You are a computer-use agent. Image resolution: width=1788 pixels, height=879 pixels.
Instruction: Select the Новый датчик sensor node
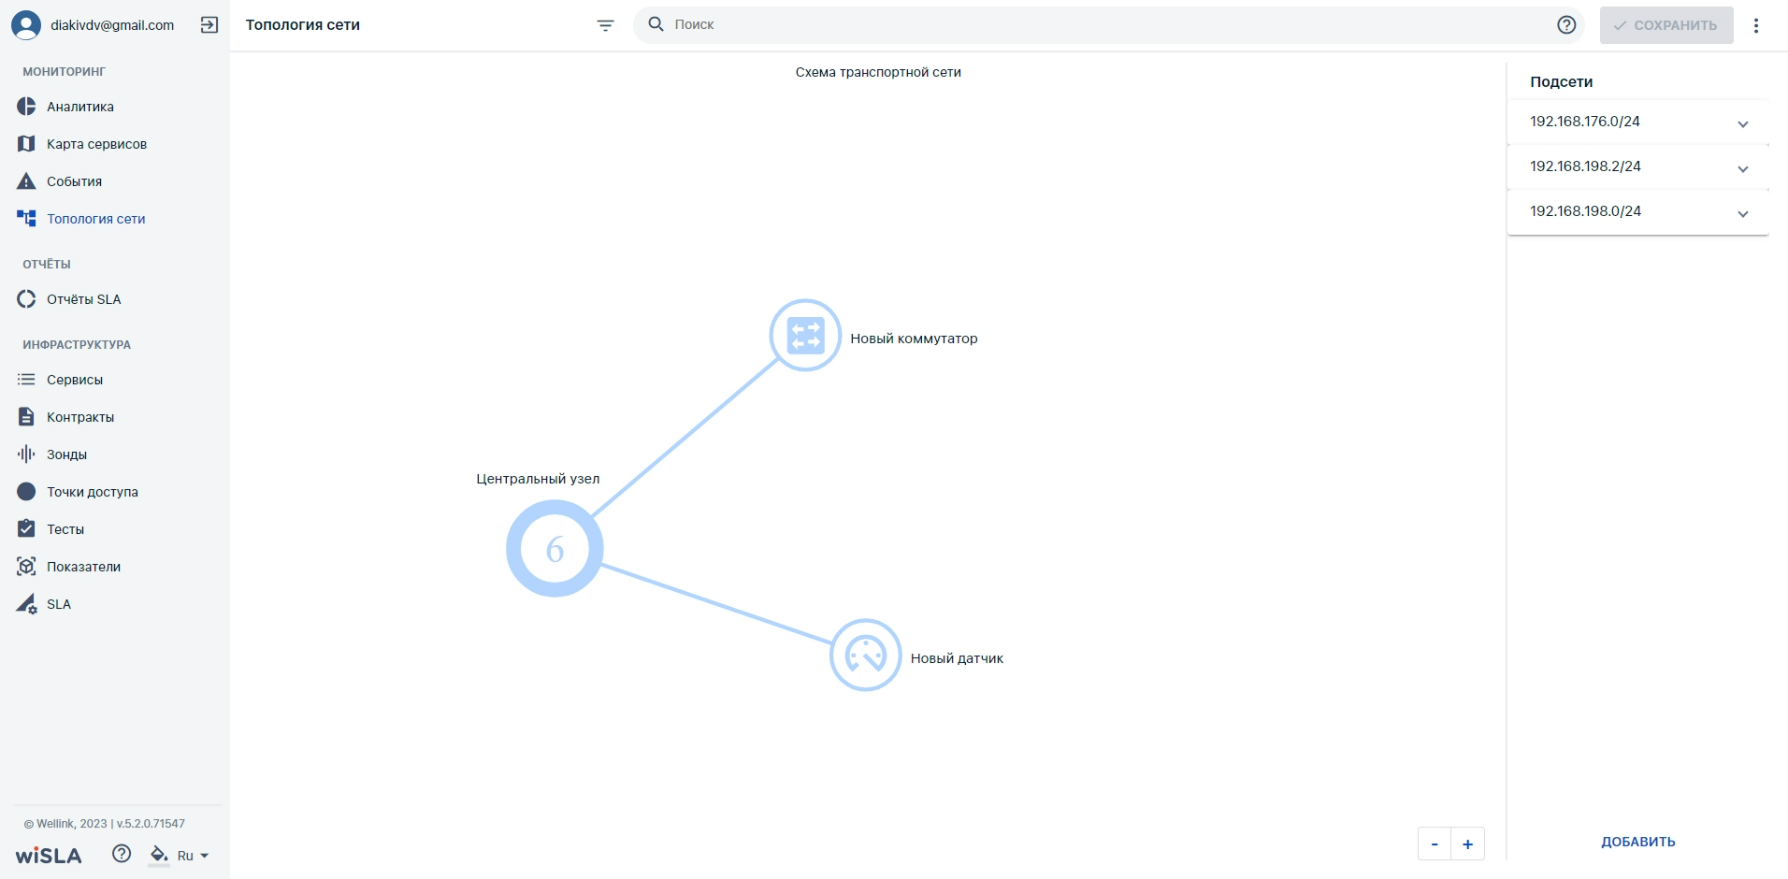pos(865,655)
